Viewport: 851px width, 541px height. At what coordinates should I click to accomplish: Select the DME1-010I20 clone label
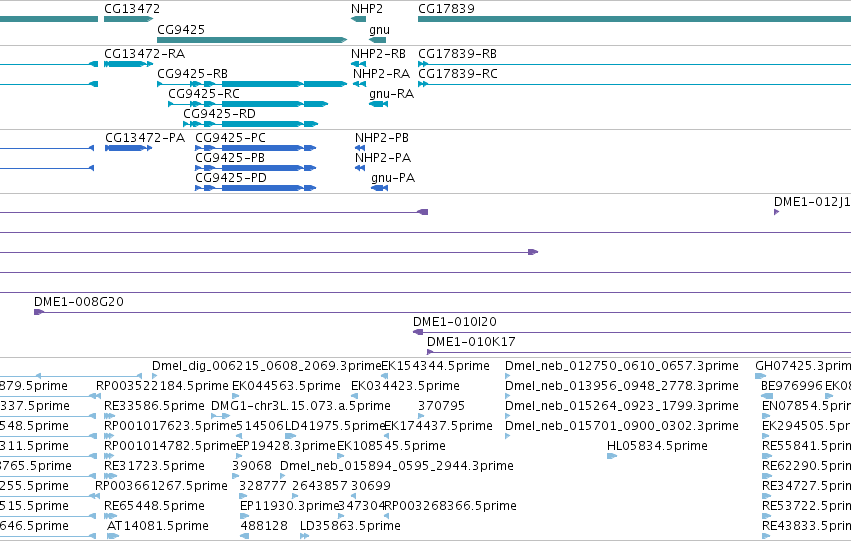[x=455, y=322]
